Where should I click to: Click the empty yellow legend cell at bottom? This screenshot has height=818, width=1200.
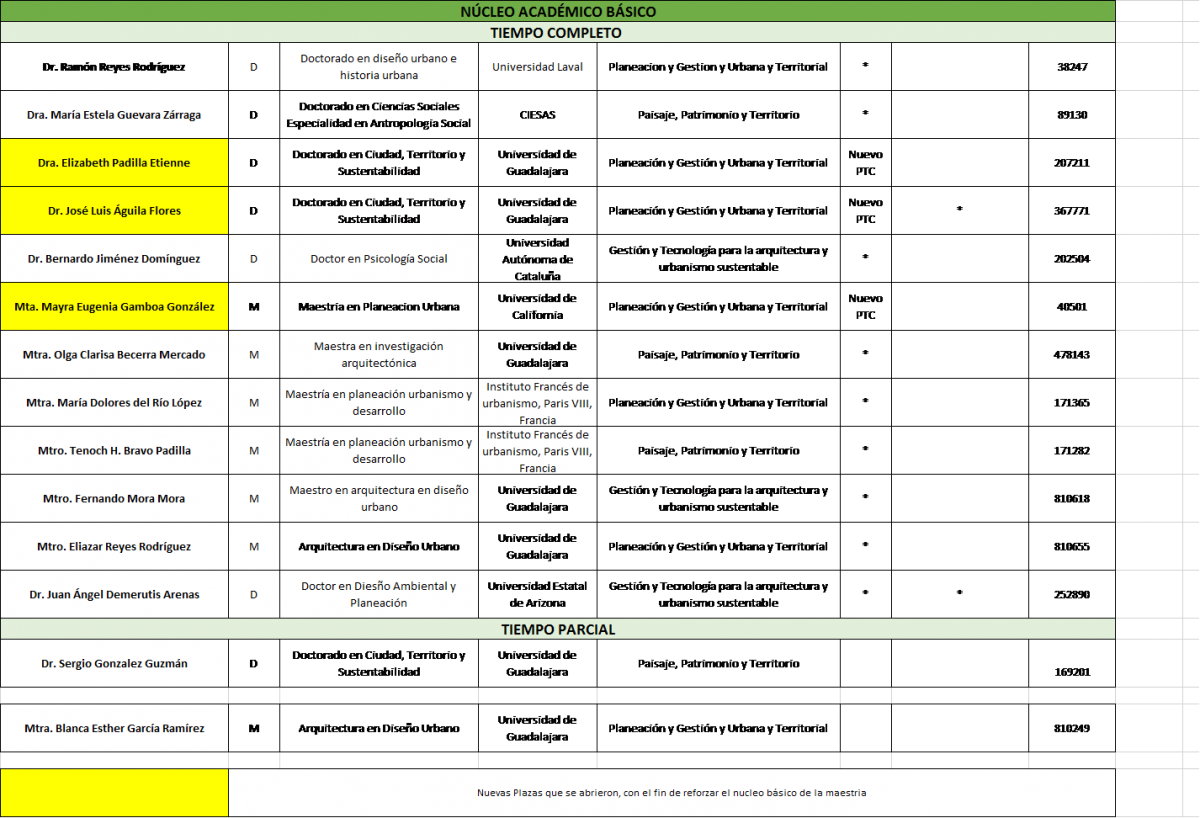pos(114,793)
